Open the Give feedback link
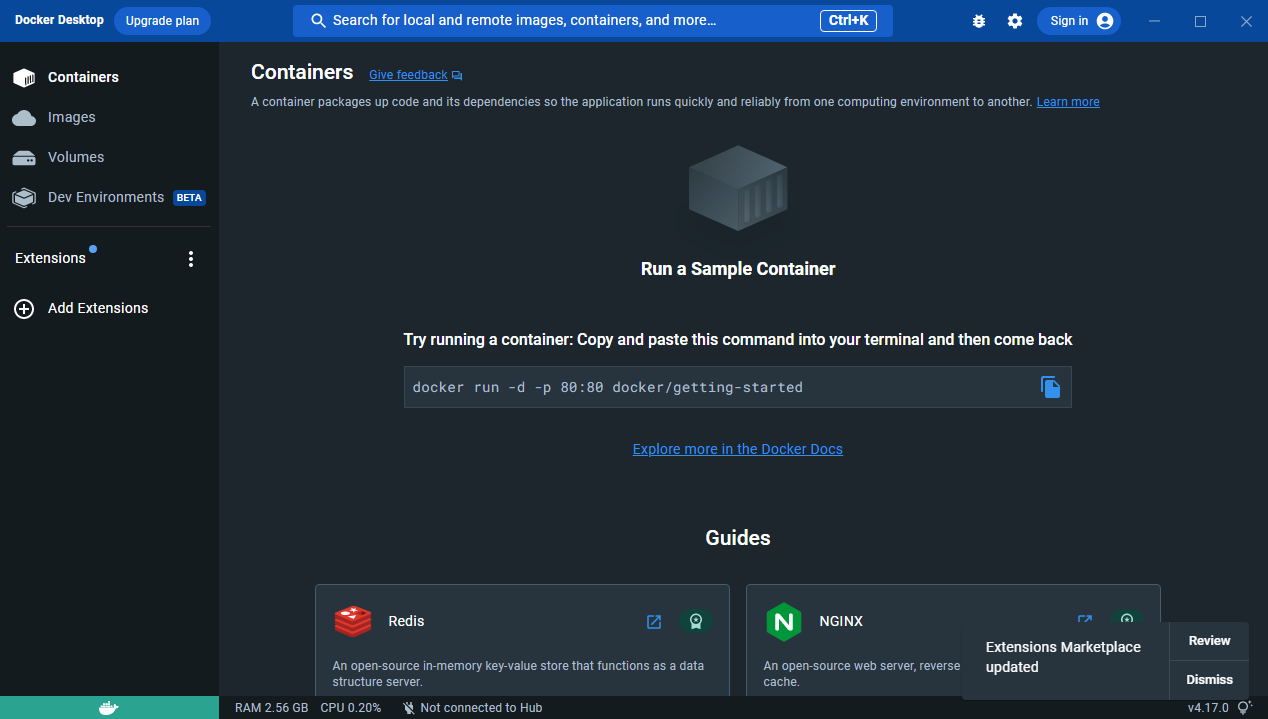The image size is (1268, 719). click(415, 75)
